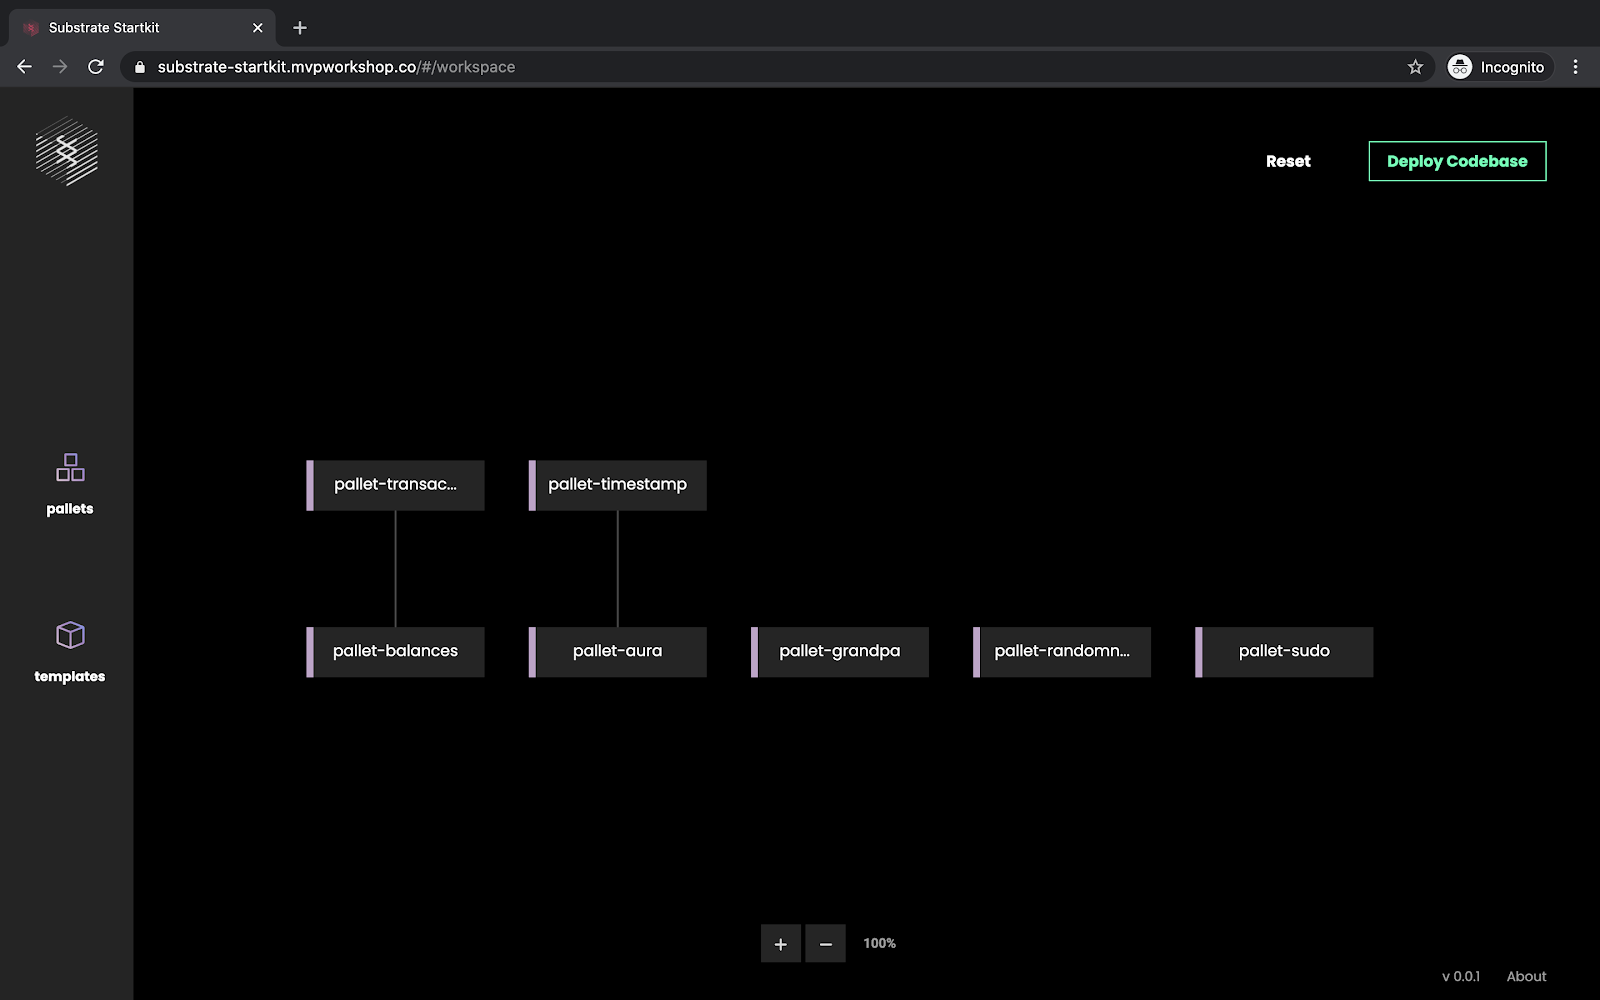This screenshot has height=1000, width=1600.
Task: Go back to the previous page
Action: (25, 67)
